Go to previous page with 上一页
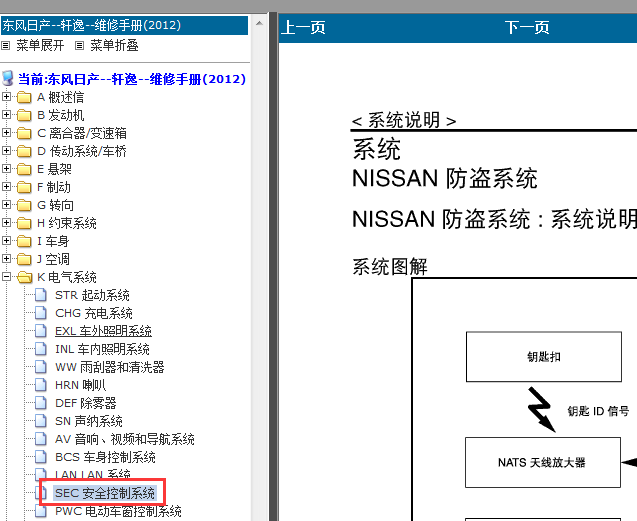Screen dimensions: 637x521 [x=303, y=28]
